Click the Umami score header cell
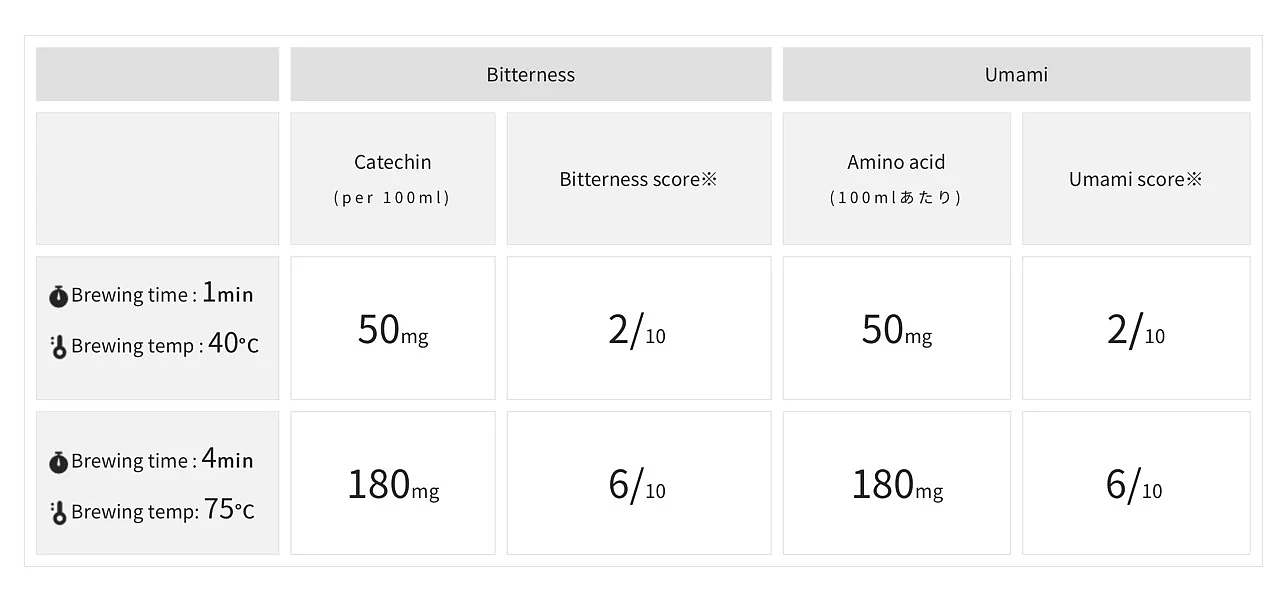The height and width of the screenshot is (590, 1280). pyautogui.click(x=1135, y=179)
